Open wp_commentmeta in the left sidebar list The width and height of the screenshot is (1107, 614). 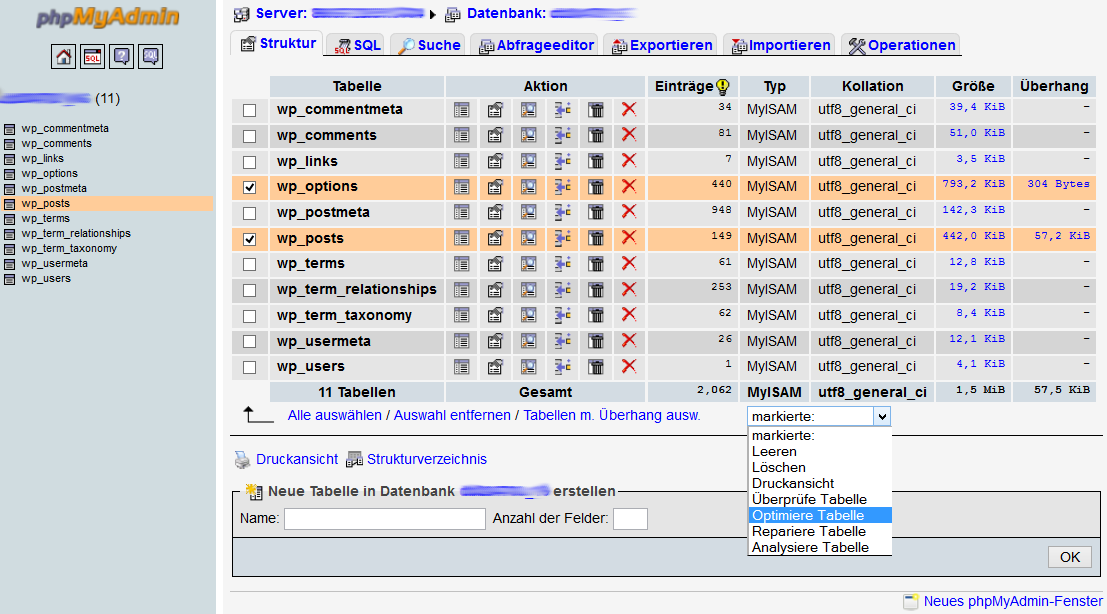click(65, 128)
